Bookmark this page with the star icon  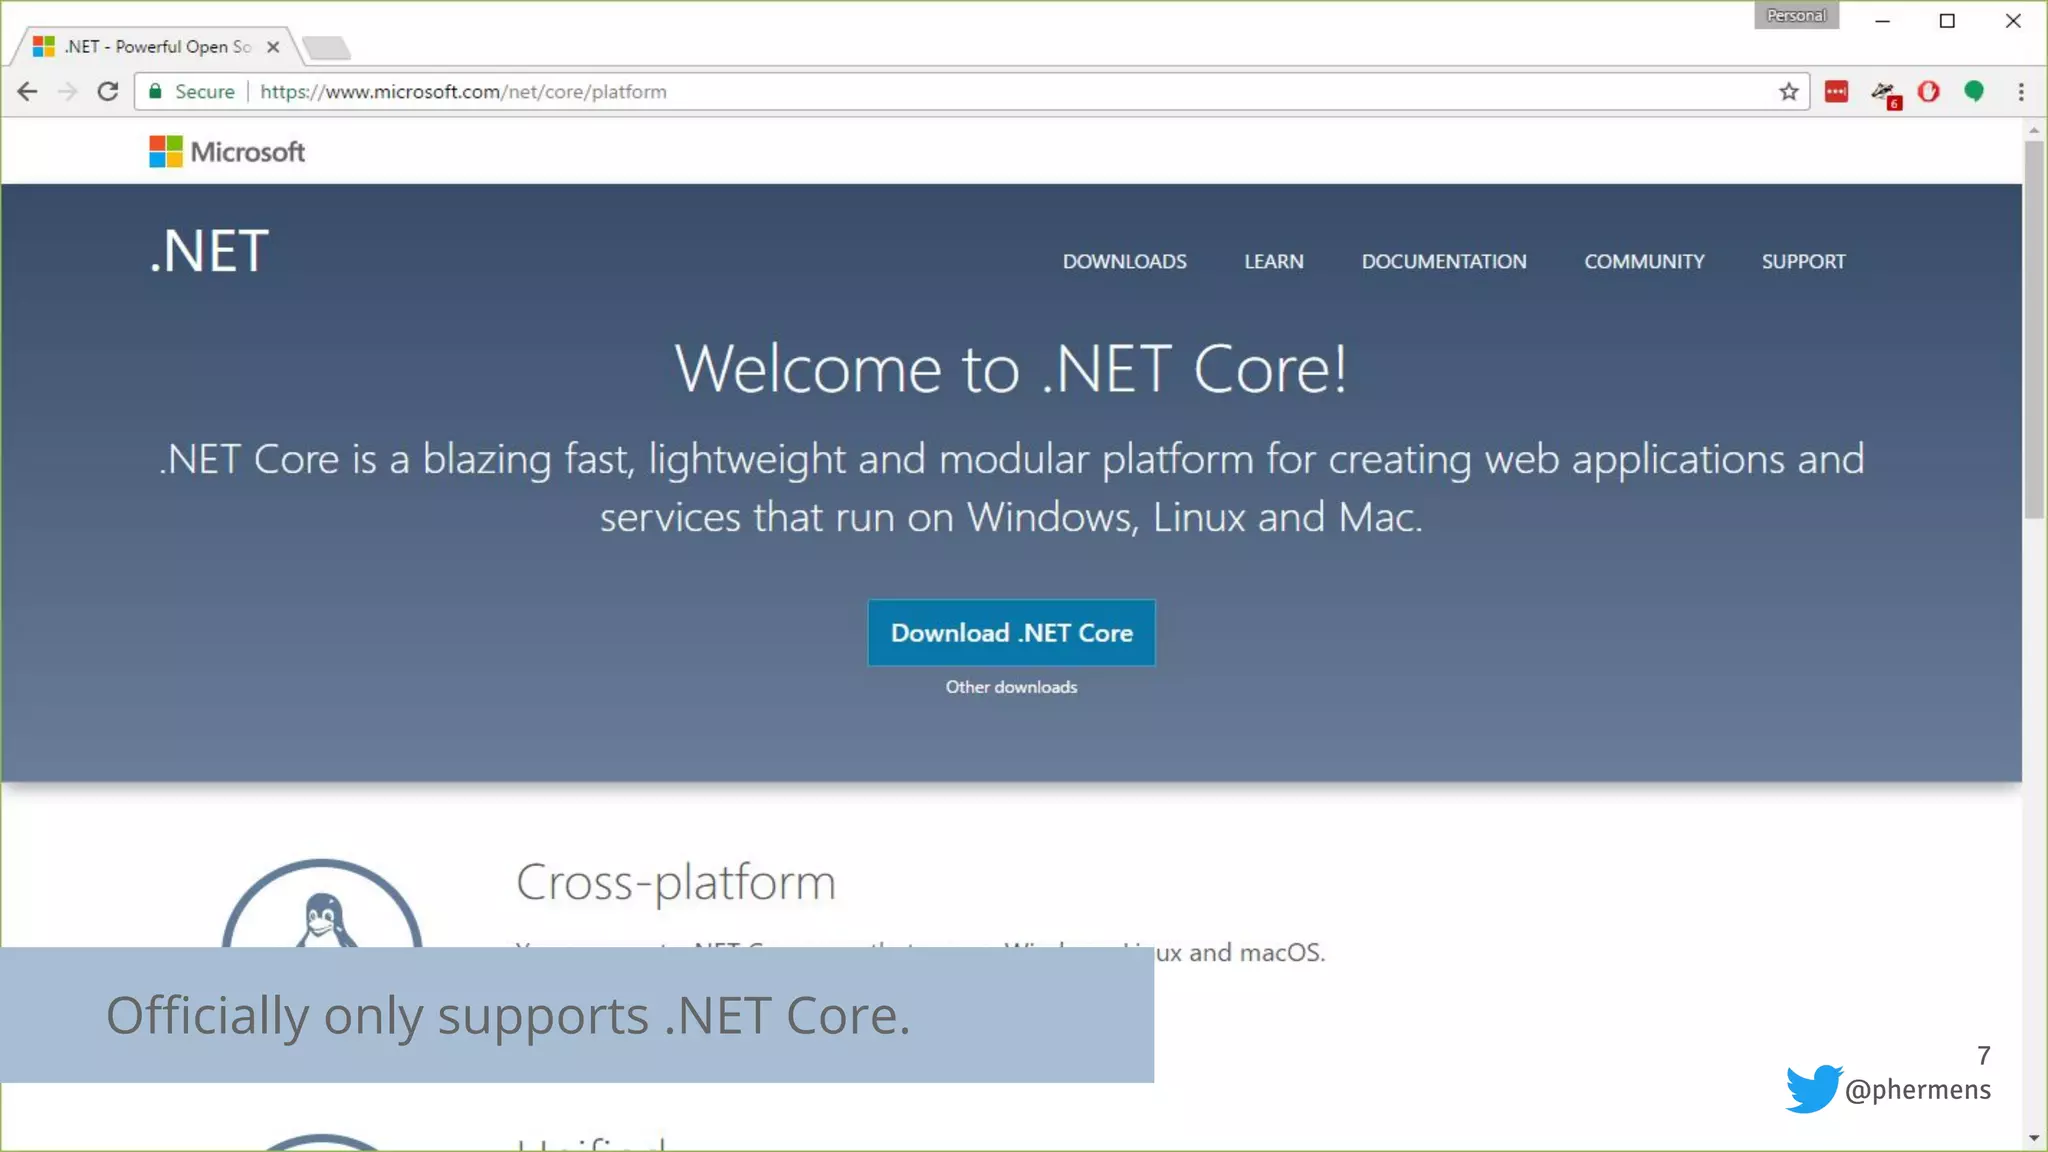click(1789, 92)
